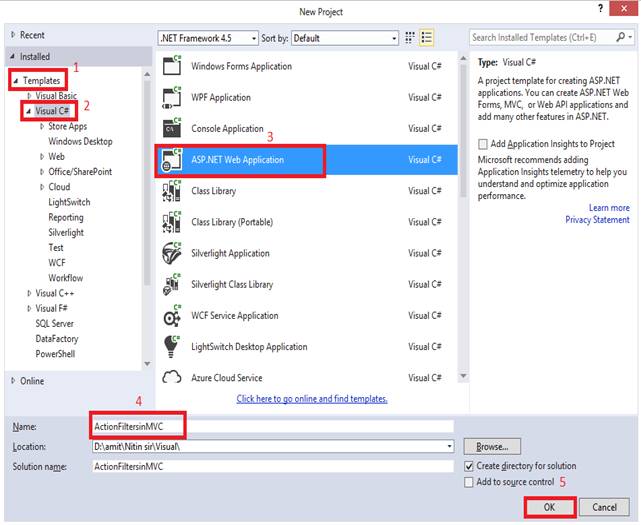Enable Add Application Insights to Project
The width and height of the screenshot is (641, 525).
[x=483, y=144]
